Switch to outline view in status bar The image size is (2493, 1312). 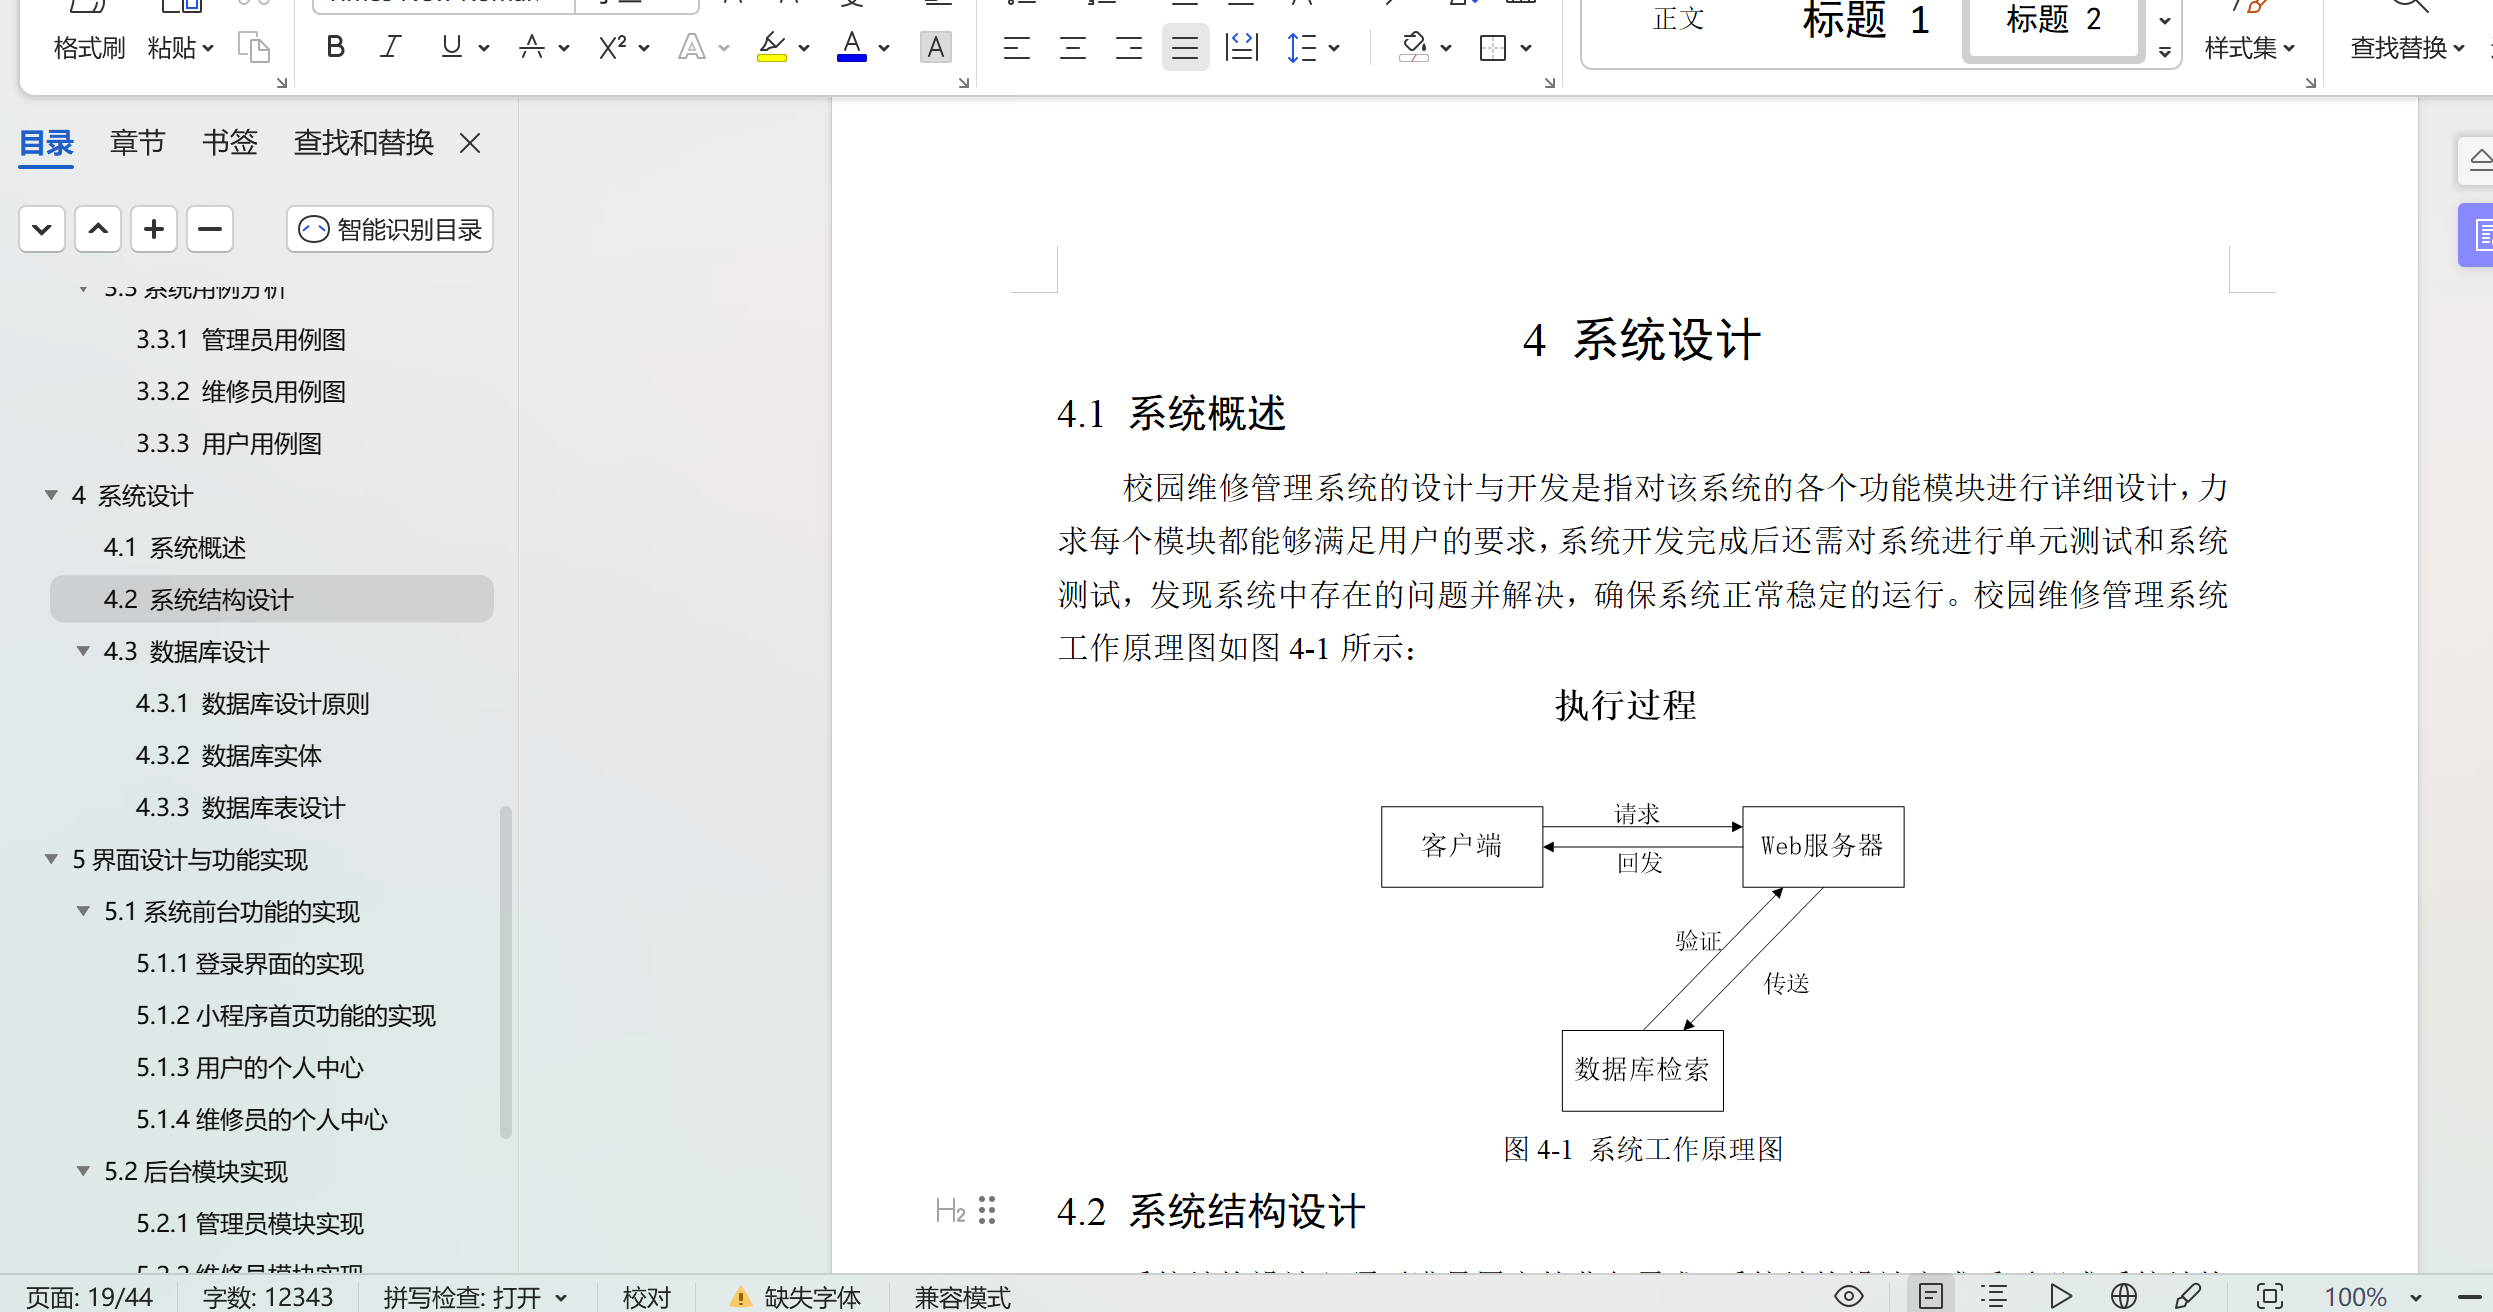[x=1994, y=1296]
